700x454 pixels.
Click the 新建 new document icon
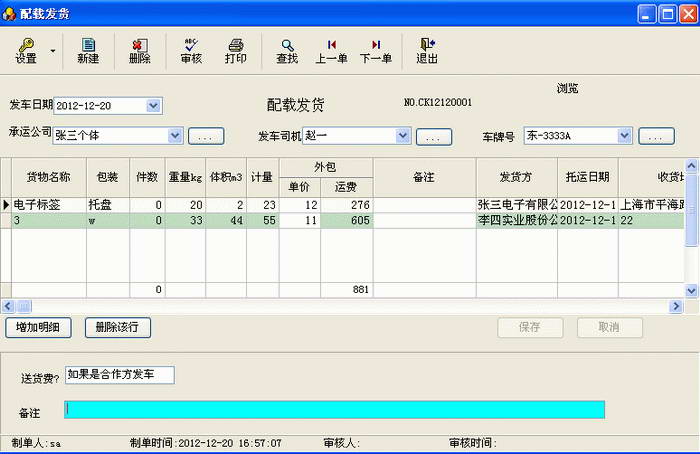click(x=88, y=51)
